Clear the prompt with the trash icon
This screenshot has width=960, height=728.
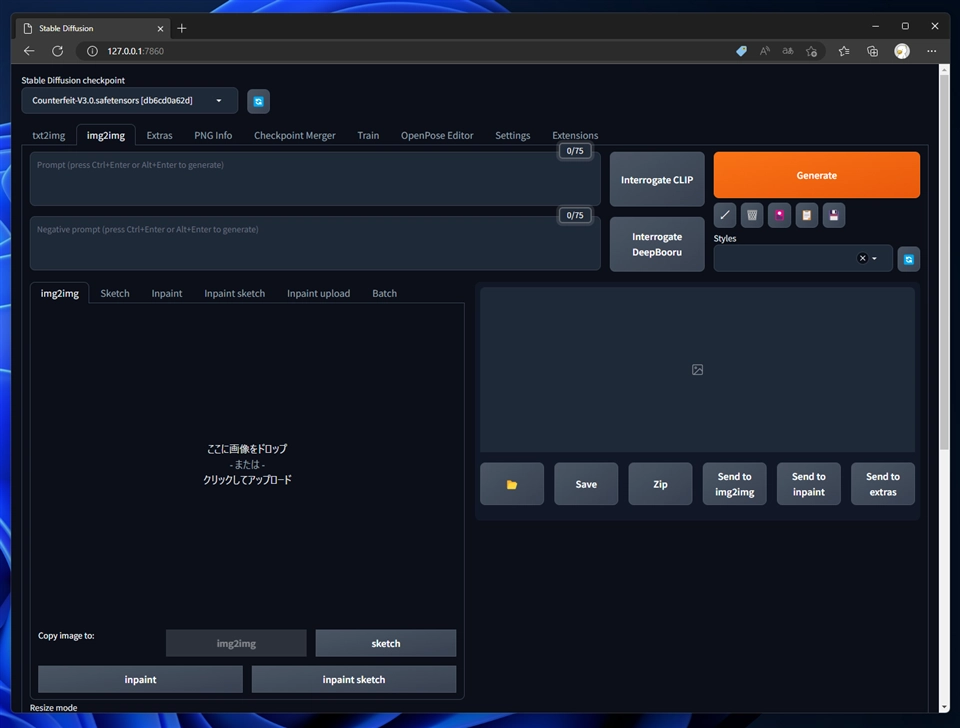[752, 215]
